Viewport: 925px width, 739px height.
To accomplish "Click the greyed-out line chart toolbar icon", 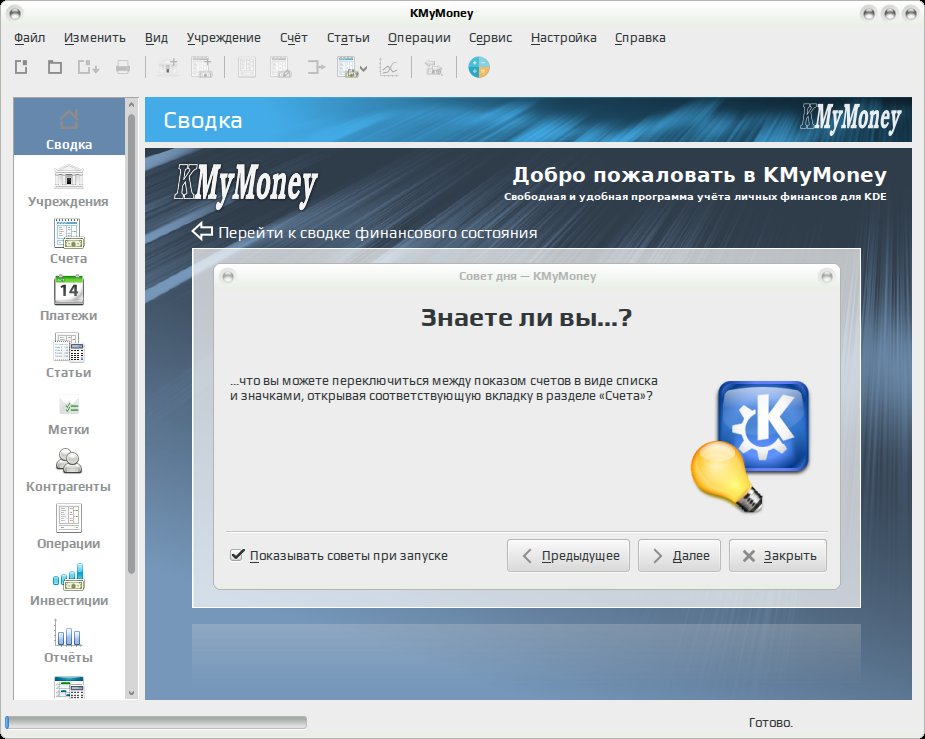I will pos(388,67).
